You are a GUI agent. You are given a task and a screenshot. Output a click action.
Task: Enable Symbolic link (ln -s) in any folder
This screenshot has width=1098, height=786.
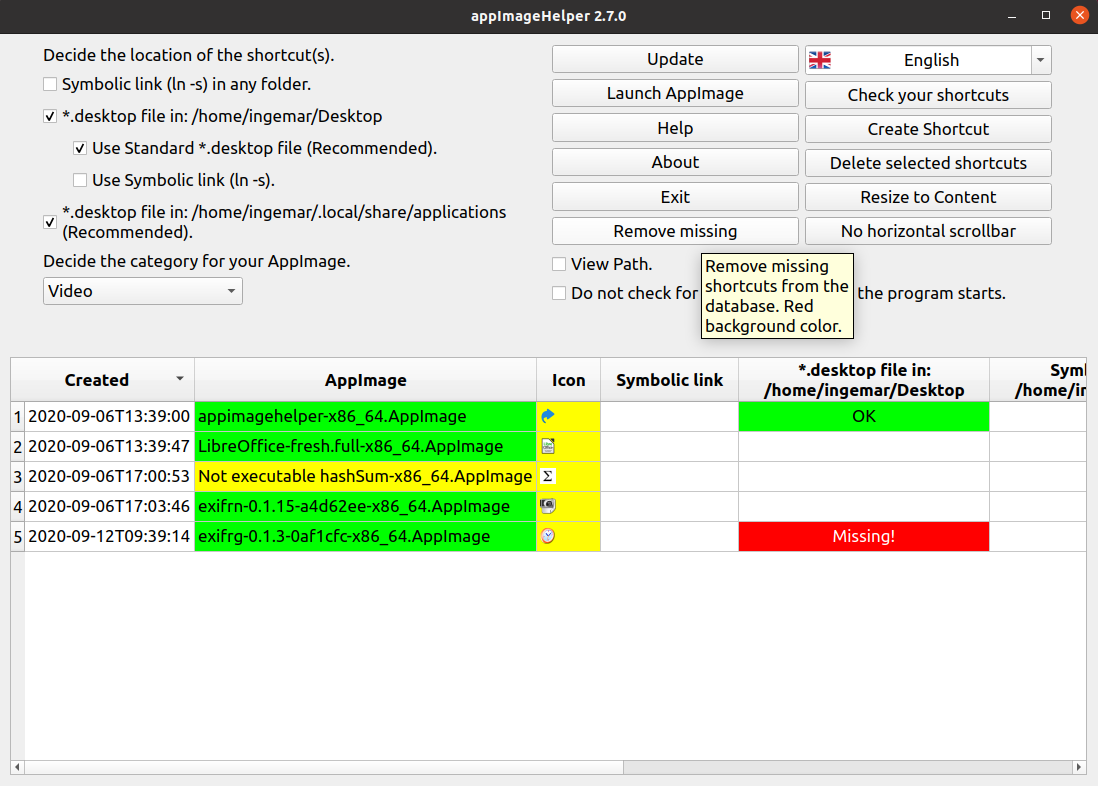50,84
